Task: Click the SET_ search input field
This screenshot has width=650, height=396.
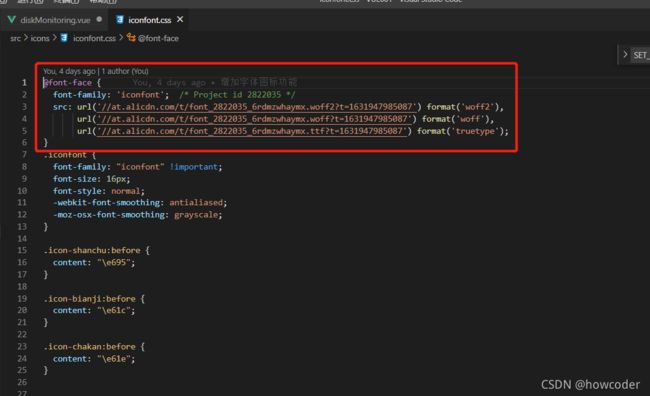Action: [x=641, y=55]
